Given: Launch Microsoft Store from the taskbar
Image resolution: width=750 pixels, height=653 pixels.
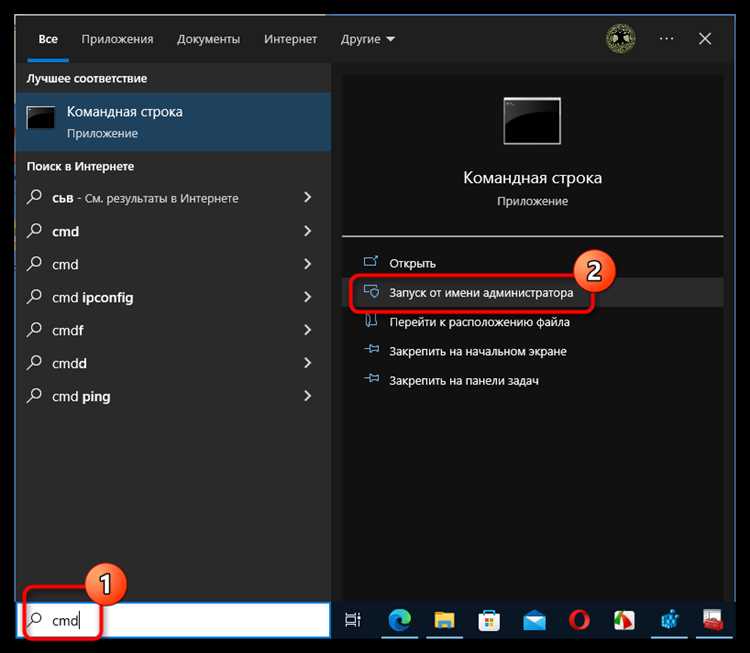Looking at the screenshot, I should coord(488,620).
